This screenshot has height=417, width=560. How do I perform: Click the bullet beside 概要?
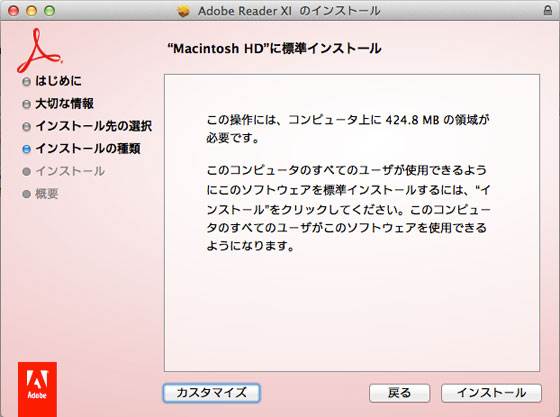[x=26, y=194]
